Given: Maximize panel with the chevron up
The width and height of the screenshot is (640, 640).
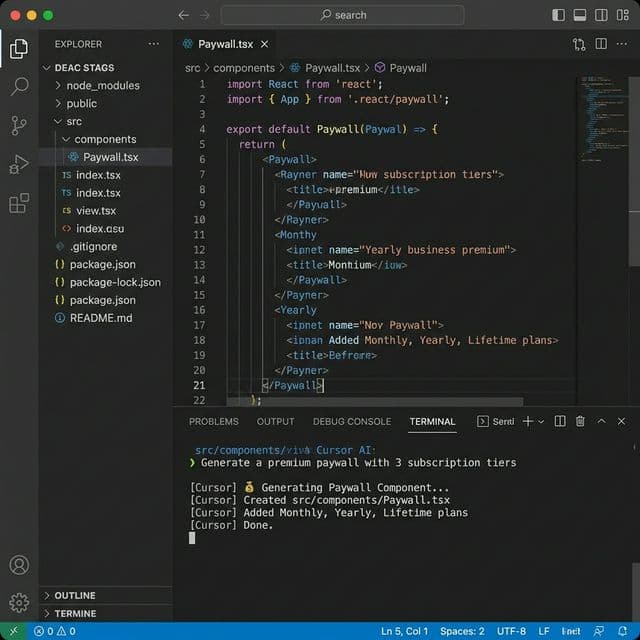Looking at the screenshot, I should tap(601, 421).
